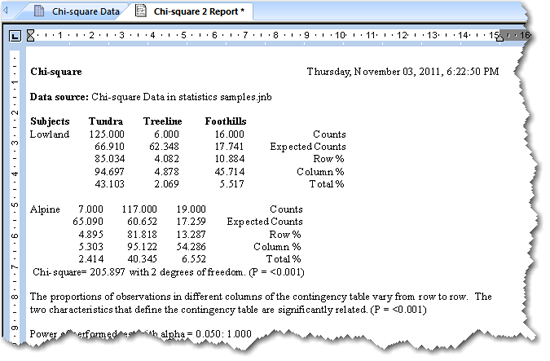Click the Lowland Tundra count 125.000

tap(107, 134)
